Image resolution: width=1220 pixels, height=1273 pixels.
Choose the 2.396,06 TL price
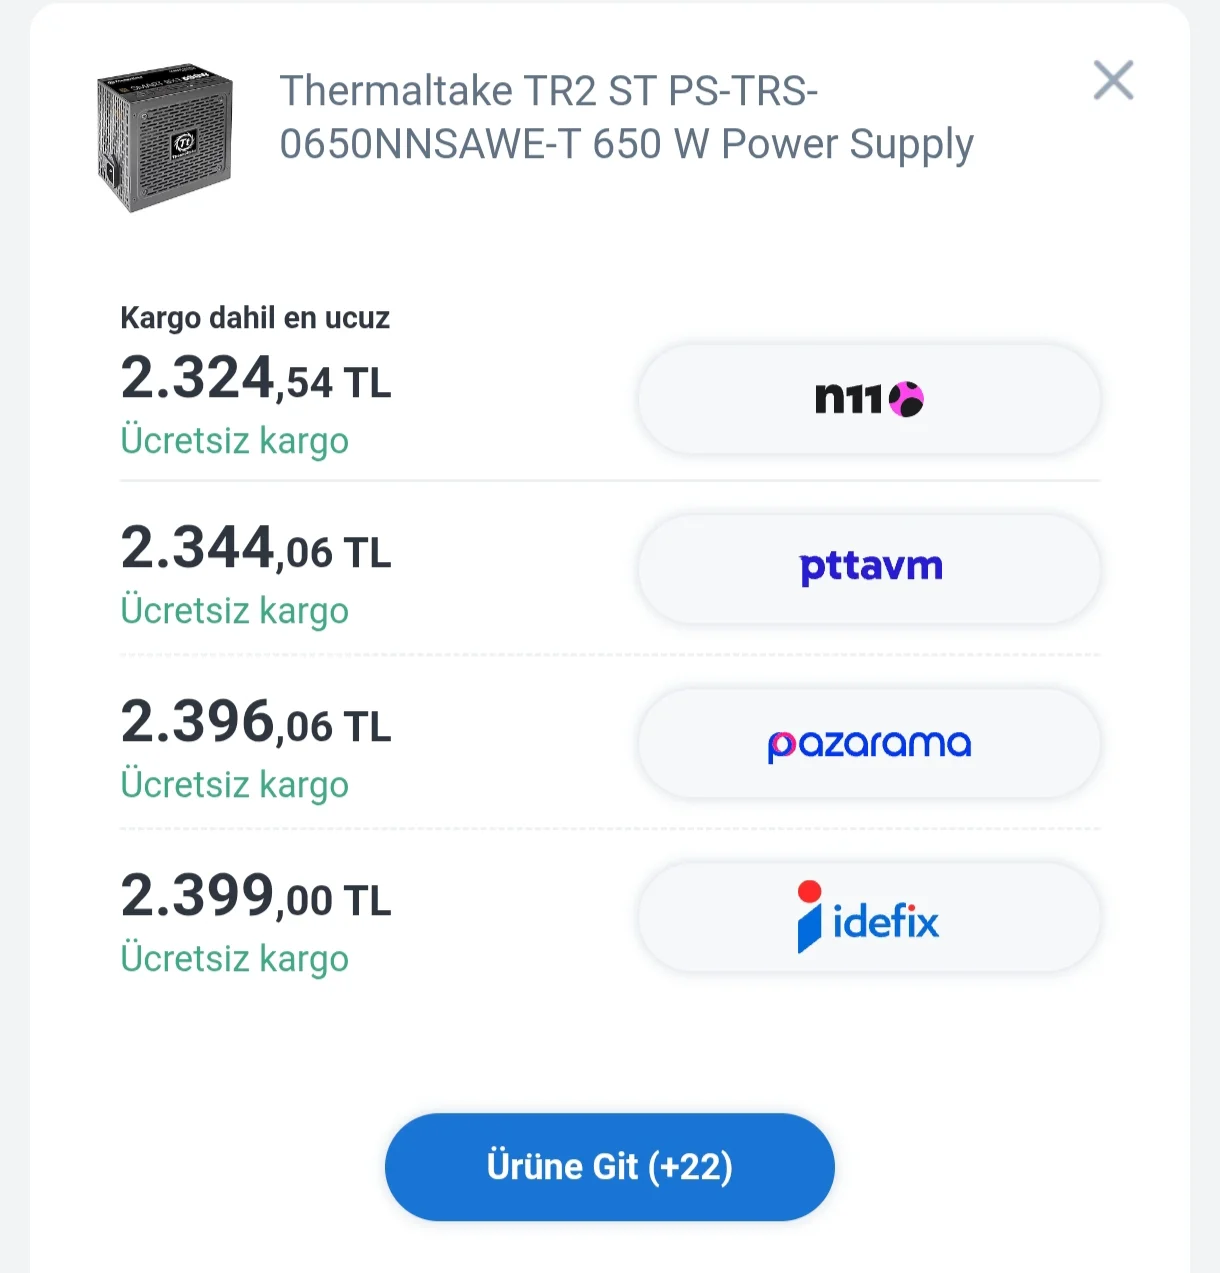[x=255, y=723]
